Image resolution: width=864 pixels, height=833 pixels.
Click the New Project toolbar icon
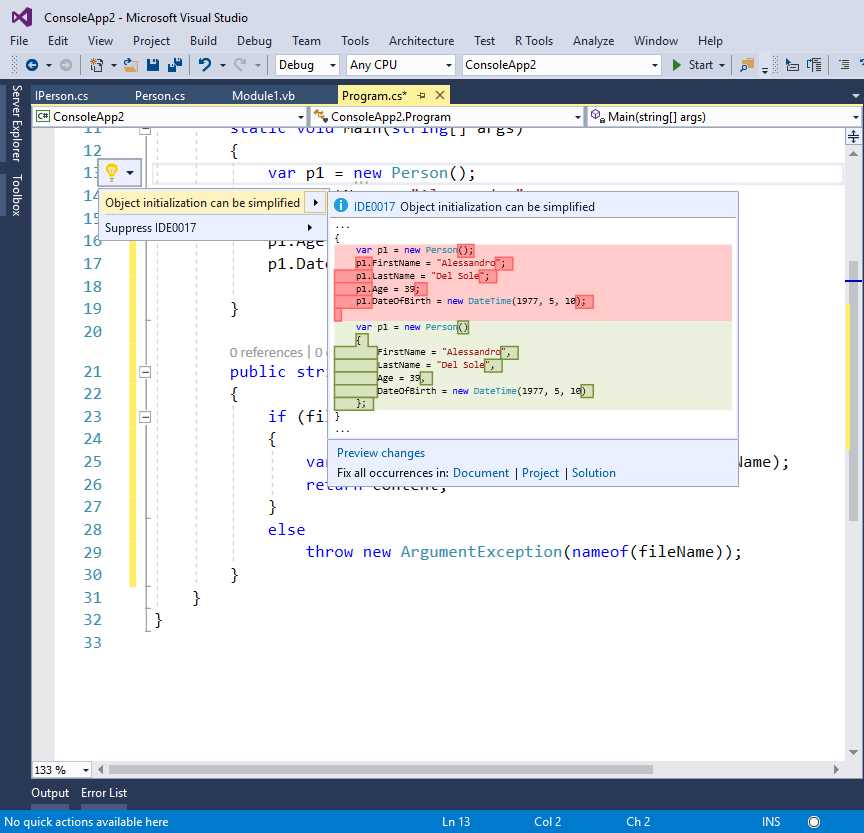click(94, 66)
